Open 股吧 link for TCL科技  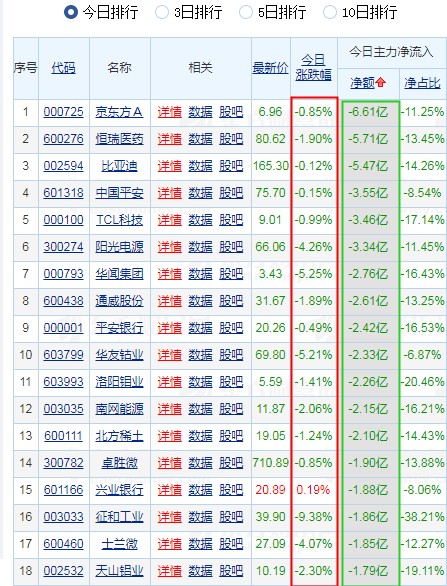(x=231, y=220)
